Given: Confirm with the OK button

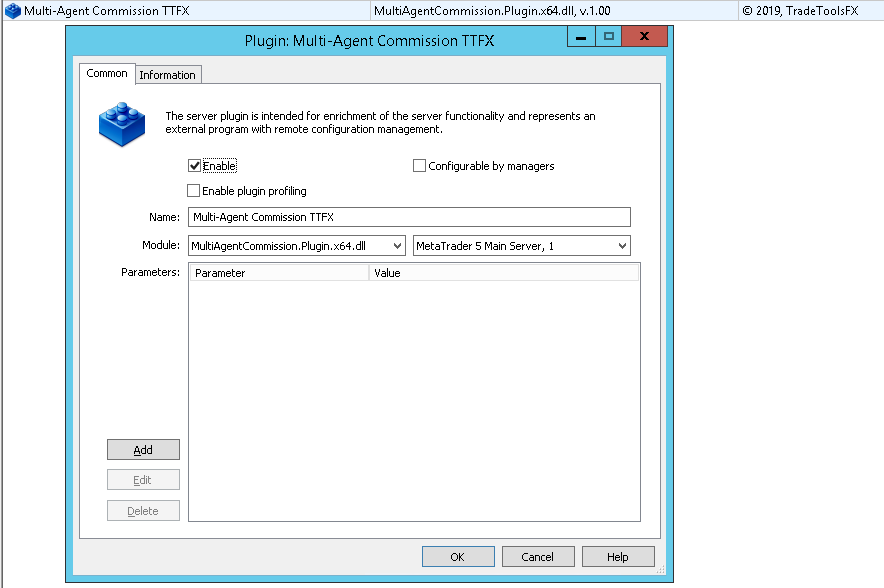Looking at the screenshot, I should click(458, 557).
